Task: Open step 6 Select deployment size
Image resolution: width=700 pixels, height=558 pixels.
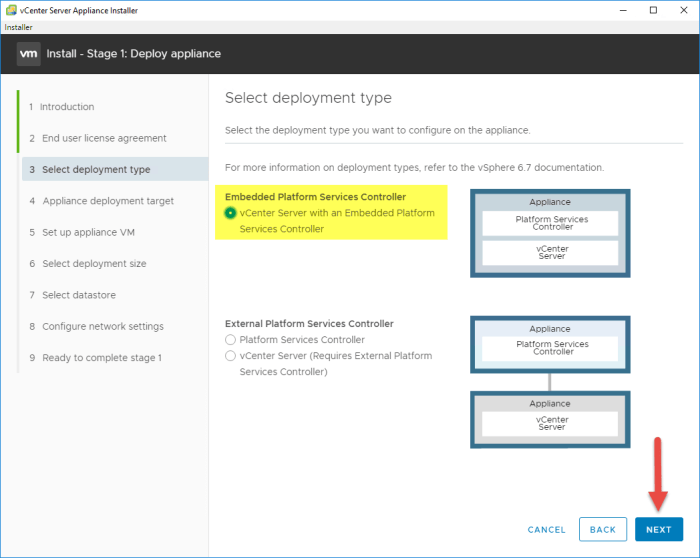Action: [88, 263]
